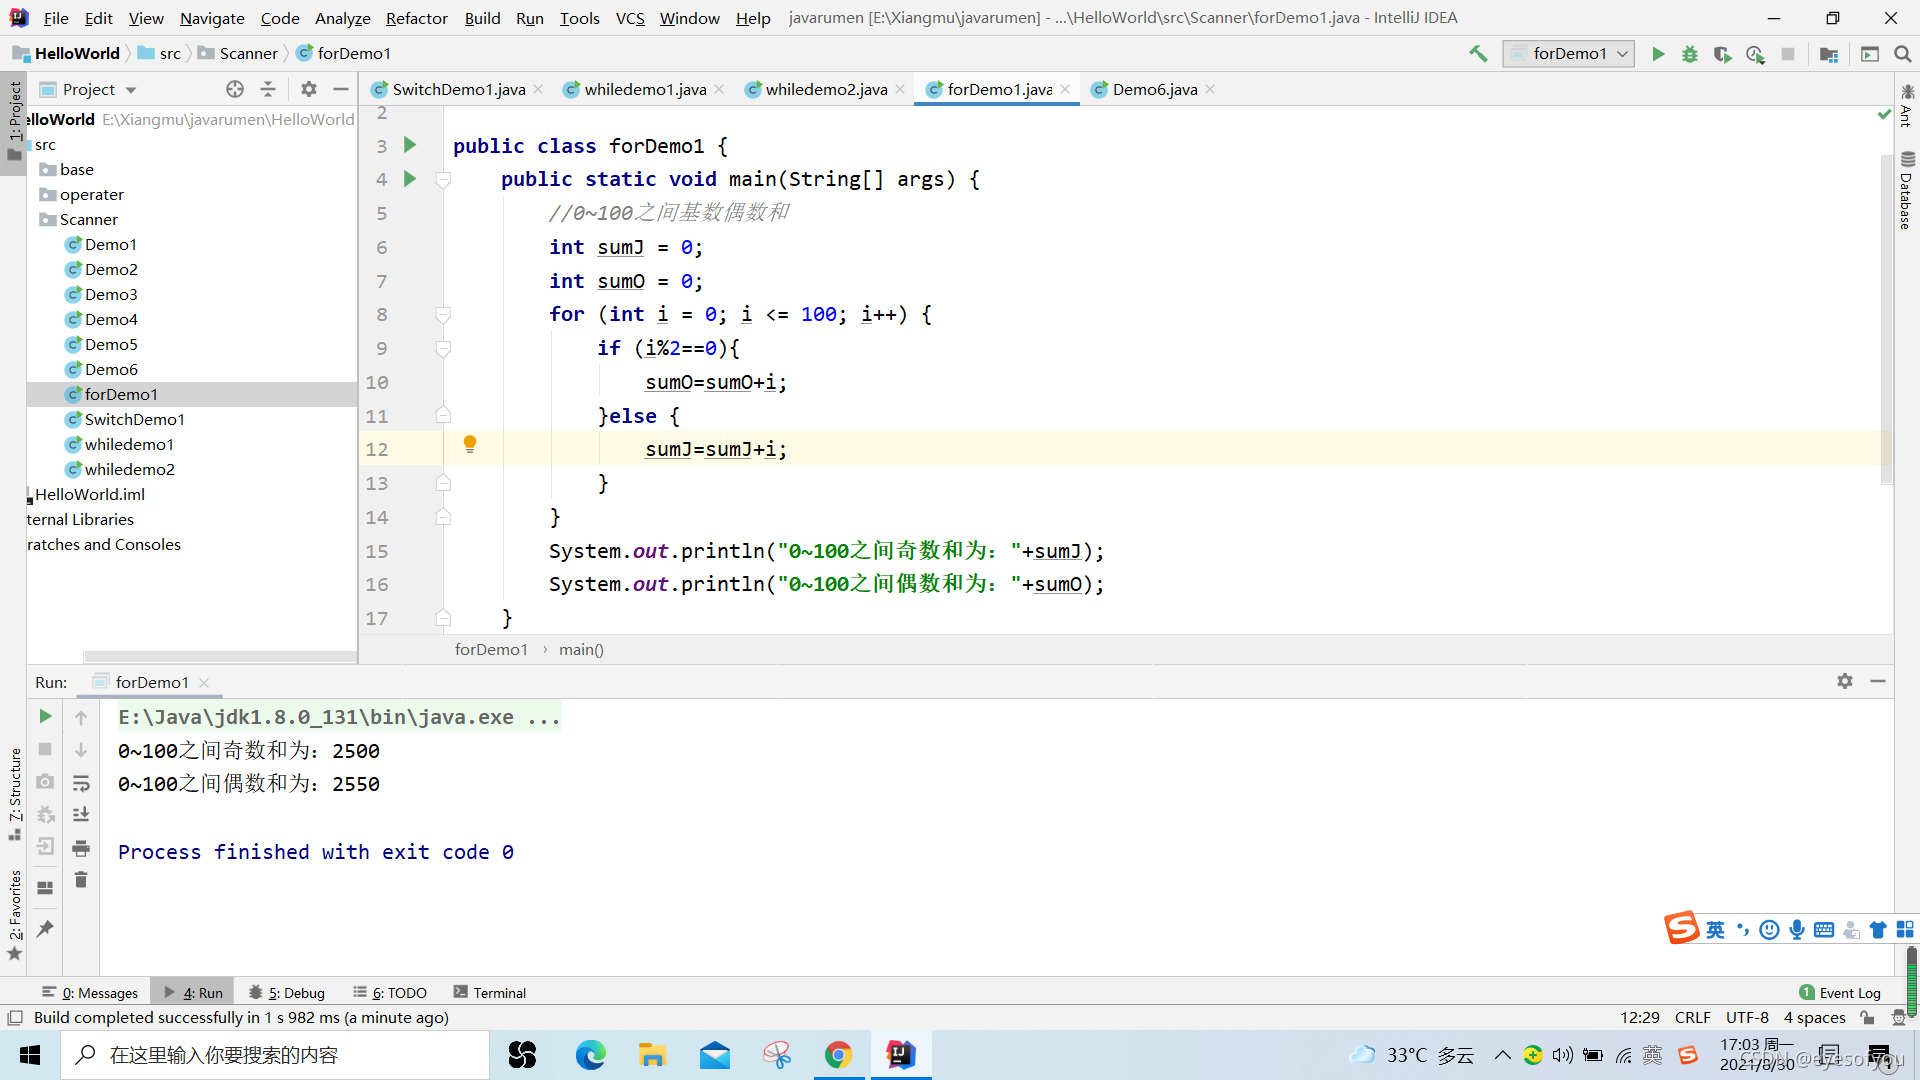Open the 6: TODO tool window
Screen dimensions: 1920x1080
click(390, 992)
